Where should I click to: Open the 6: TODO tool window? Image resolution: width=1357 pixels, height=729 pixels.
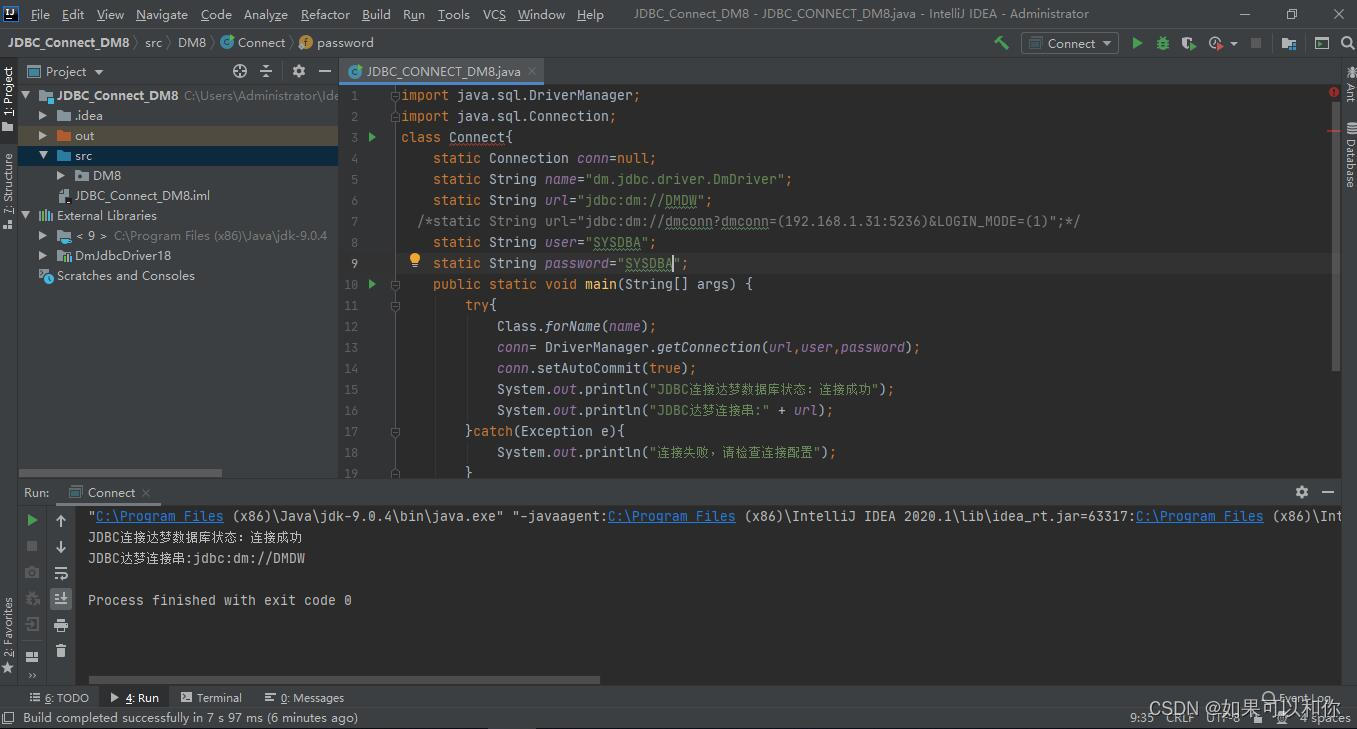pos(60,698)
